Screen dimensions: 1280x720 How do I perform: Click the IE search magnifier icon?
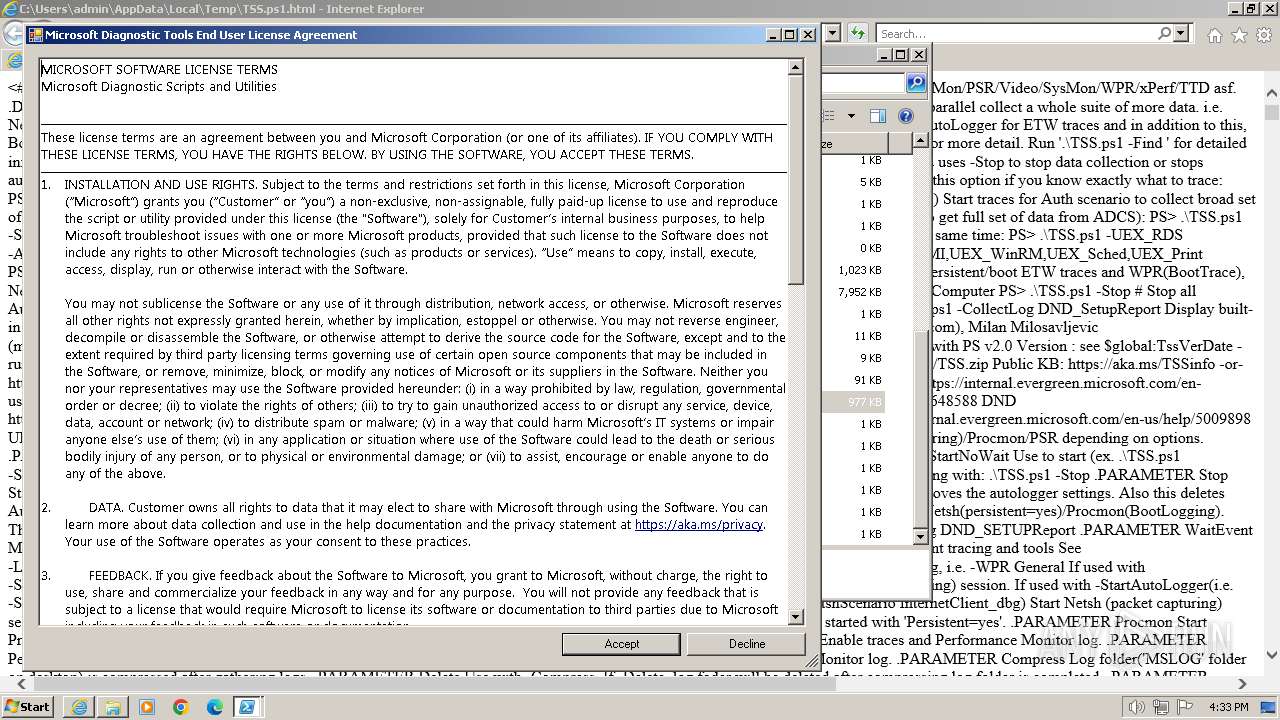point(1164,34)
